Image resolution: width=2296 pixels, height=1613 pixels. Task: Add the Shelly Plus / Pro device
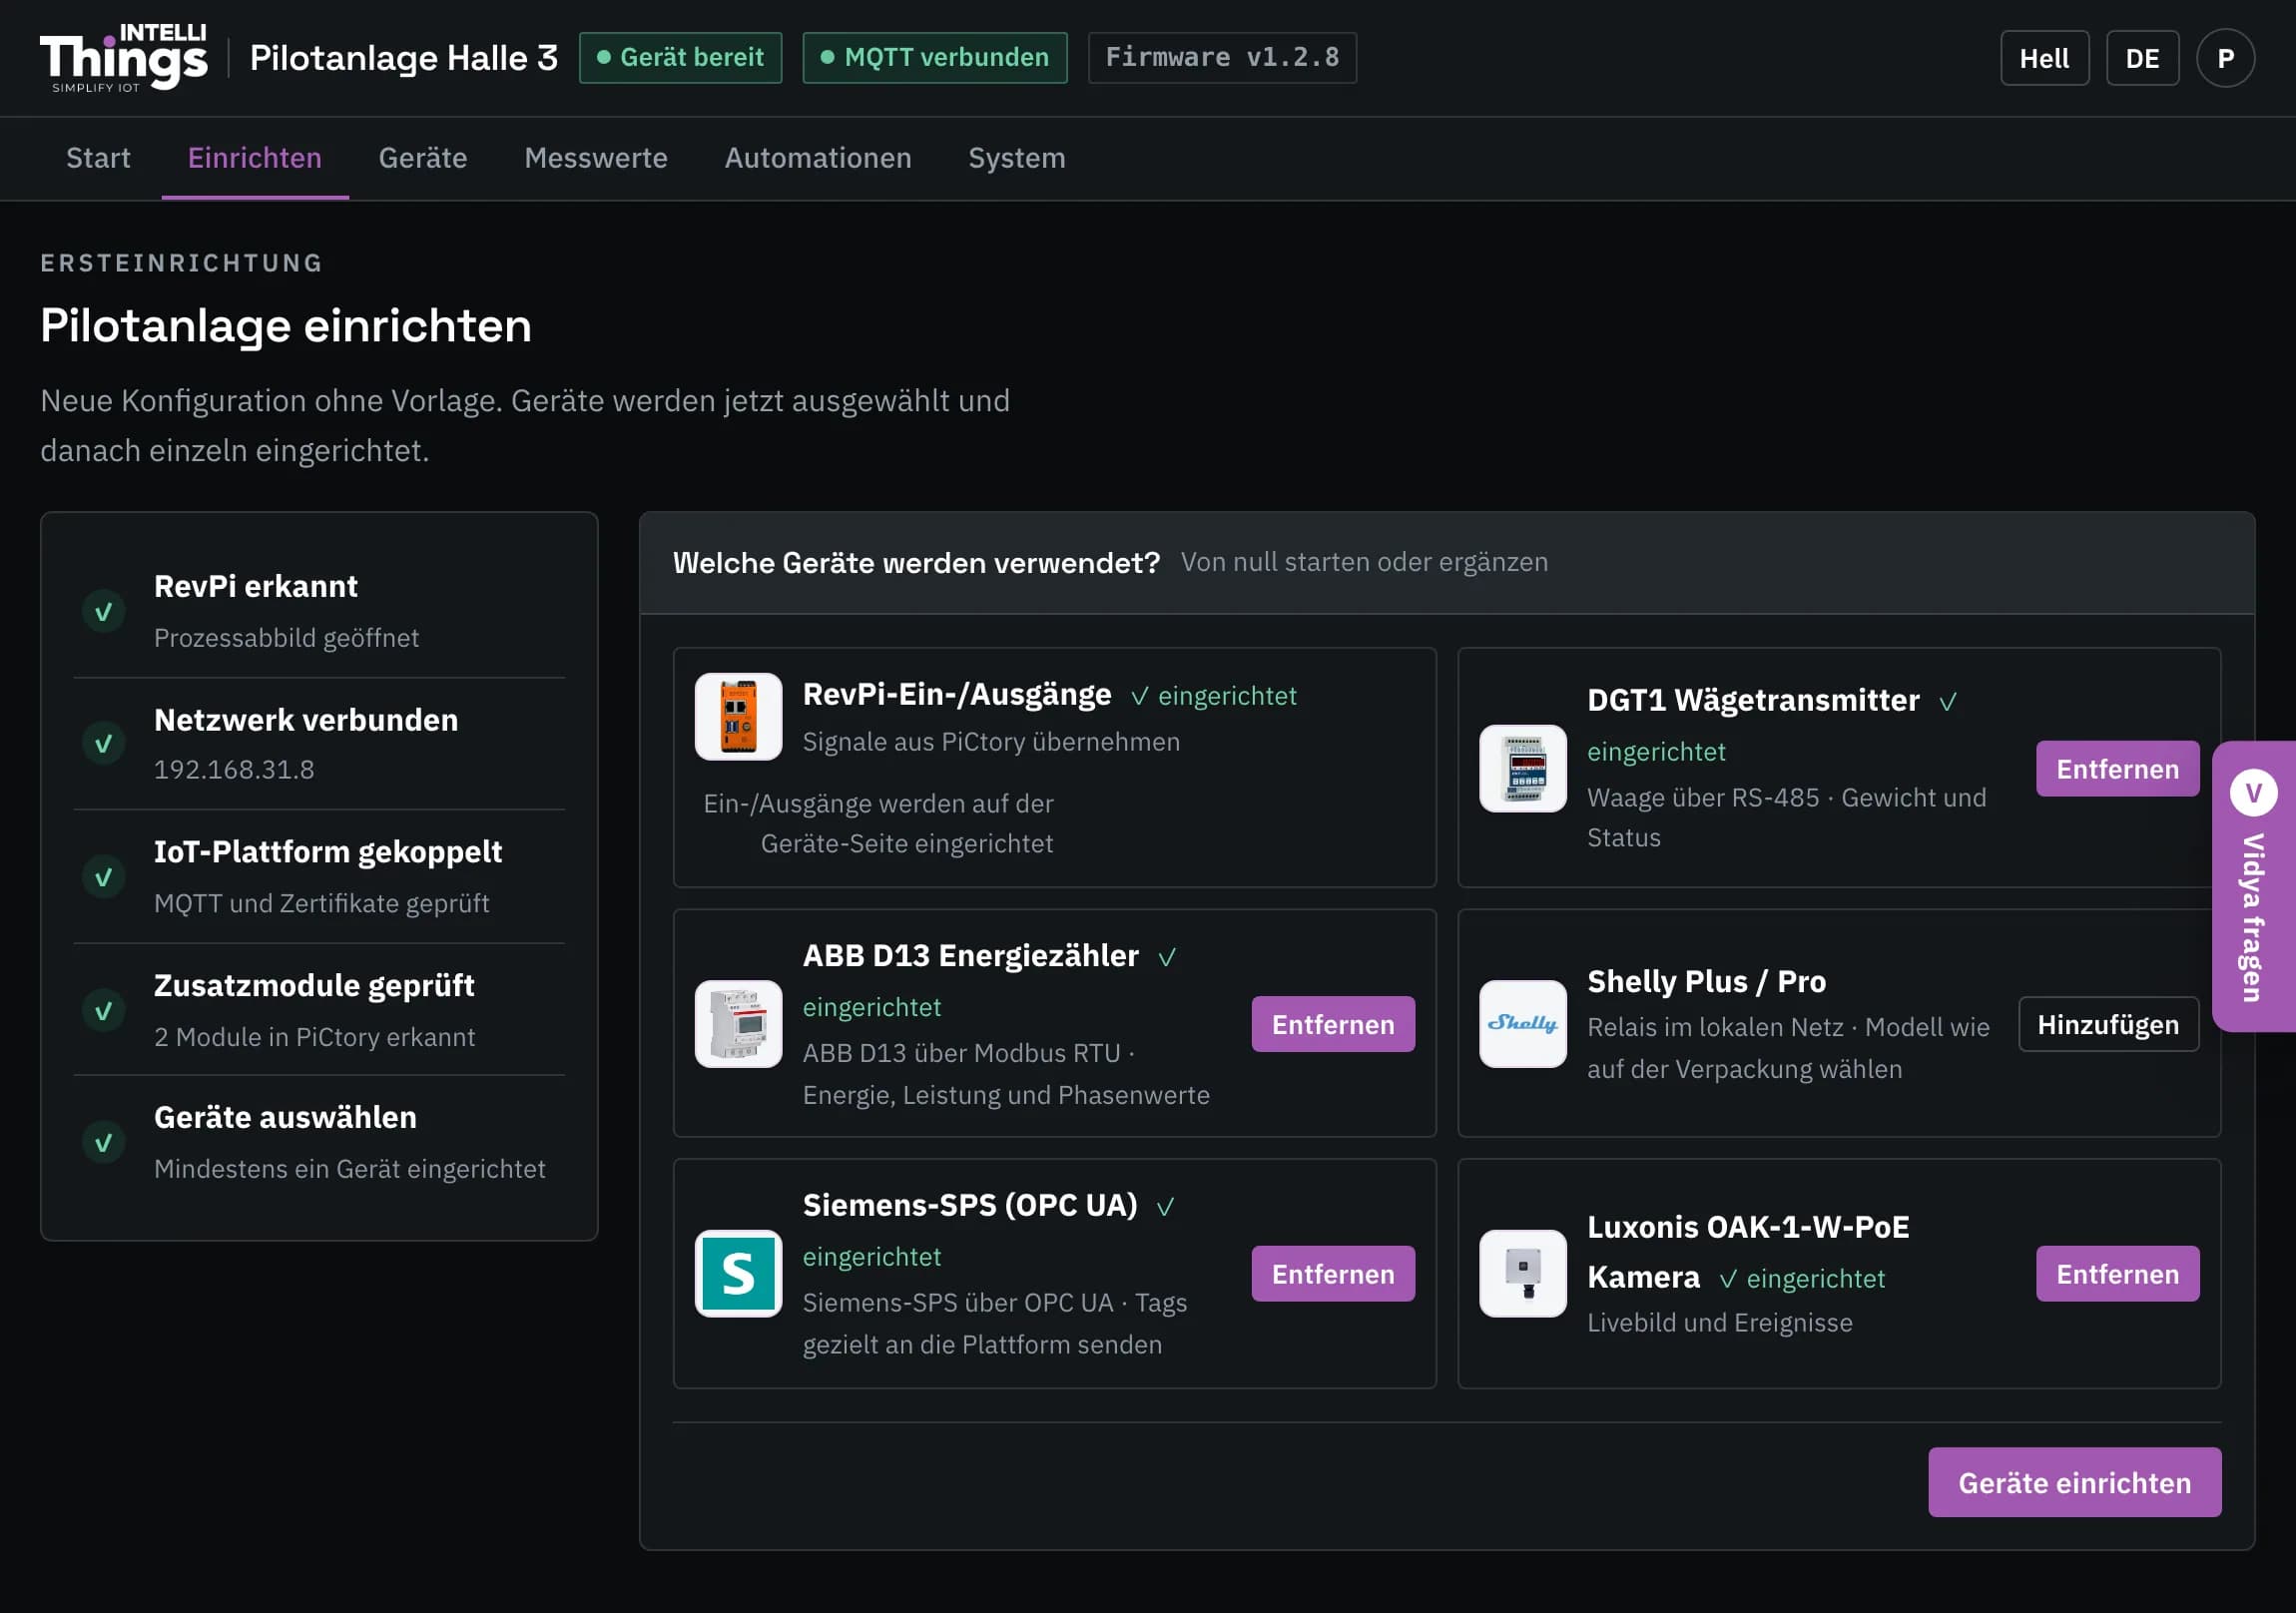click(x=2109, y=1024)
